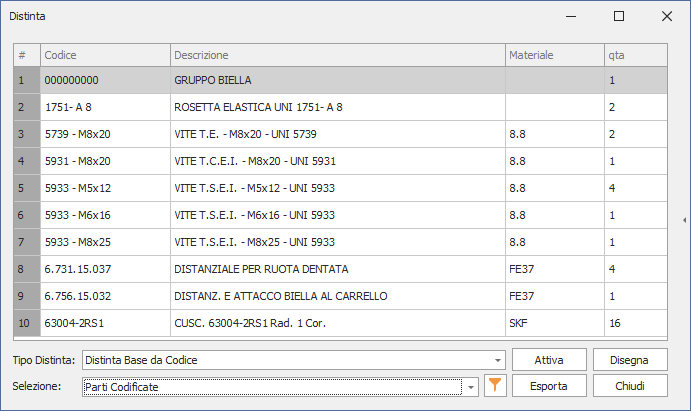Maximize the Distinta window

[x=618, y=16]
